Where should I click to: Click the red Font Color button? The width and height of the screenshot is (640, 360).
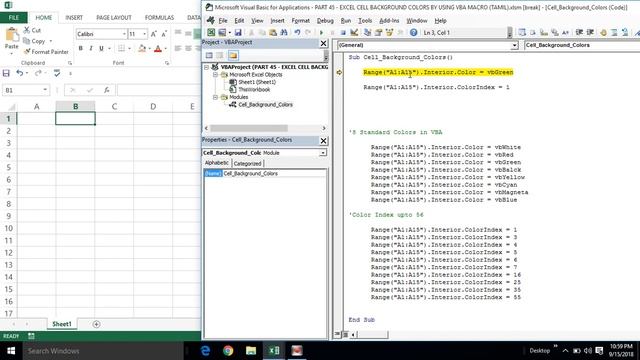[x=158, y=49]
